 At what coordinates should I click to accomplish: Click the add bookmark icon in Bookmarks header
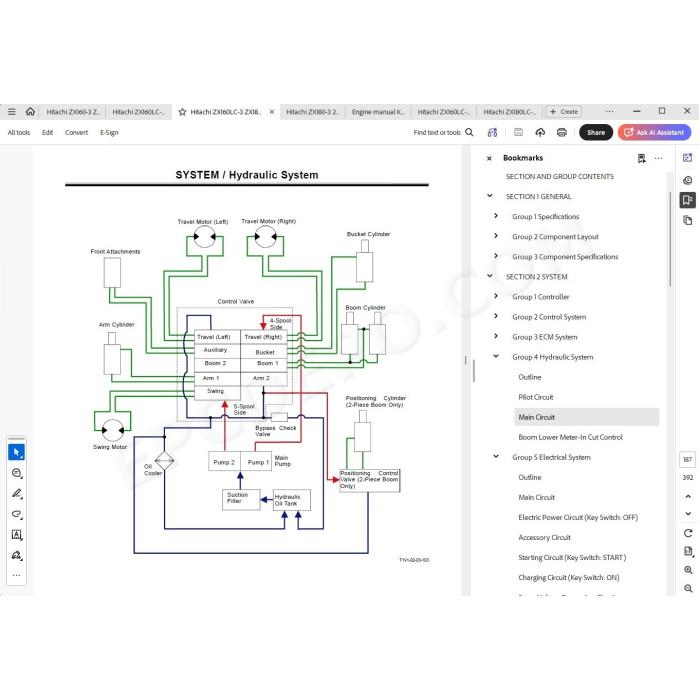642,158
